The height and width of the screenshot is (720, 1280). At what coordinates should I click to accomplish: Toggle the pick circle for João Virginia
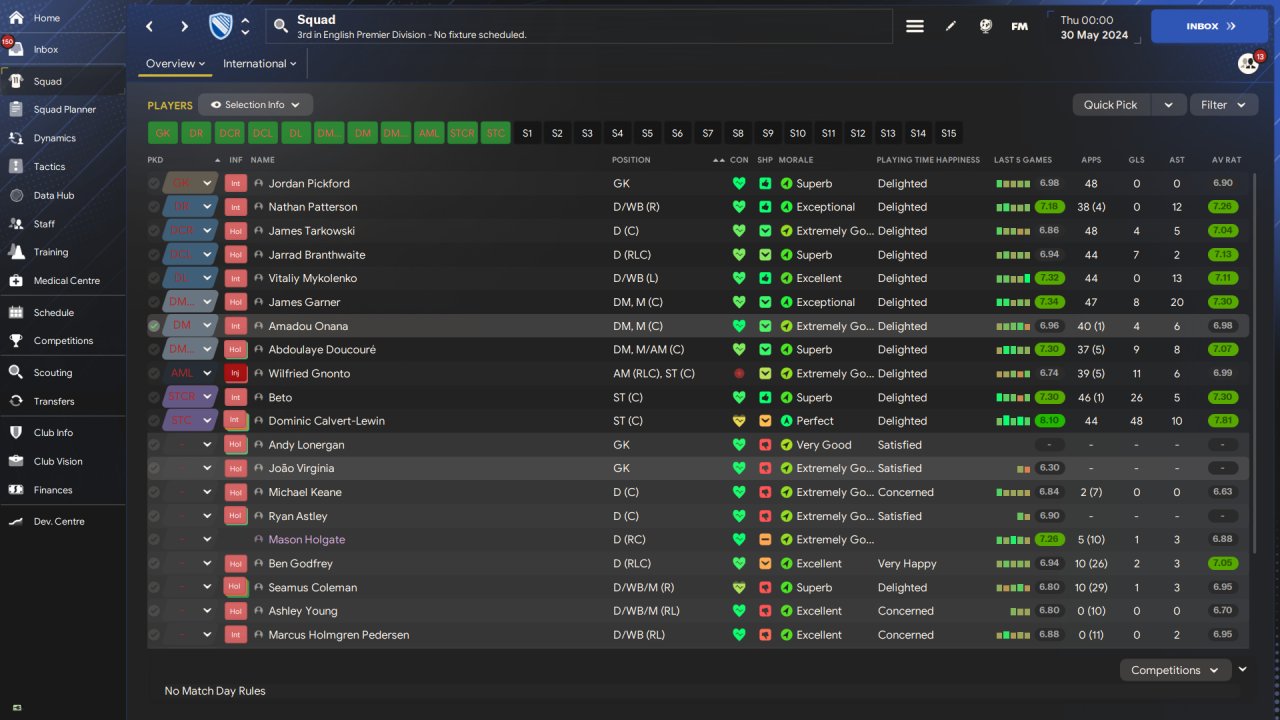153,469
